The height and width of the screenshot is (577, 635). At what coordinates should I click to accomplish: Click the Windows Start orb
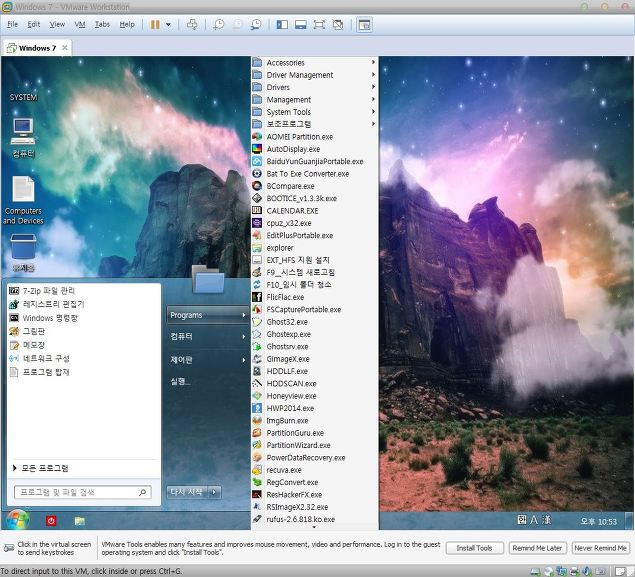[x=17, y=520]
